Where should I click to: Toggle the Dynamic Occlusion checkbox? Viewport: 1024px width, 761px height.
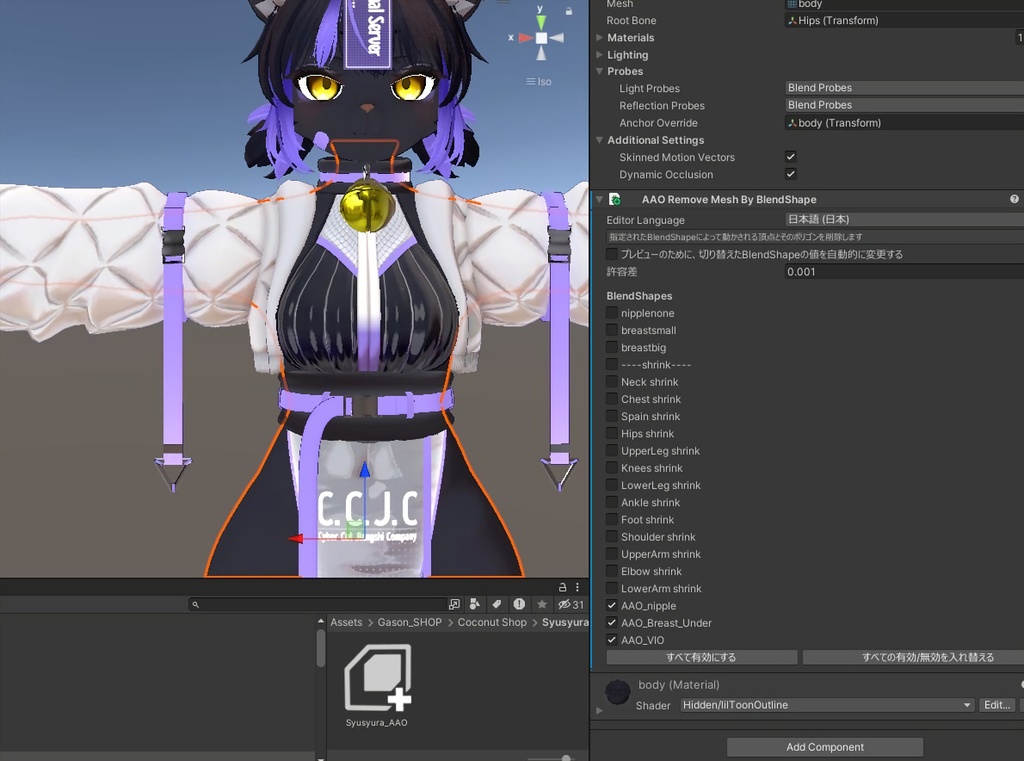pyautogui.click(x=791, y=174)
